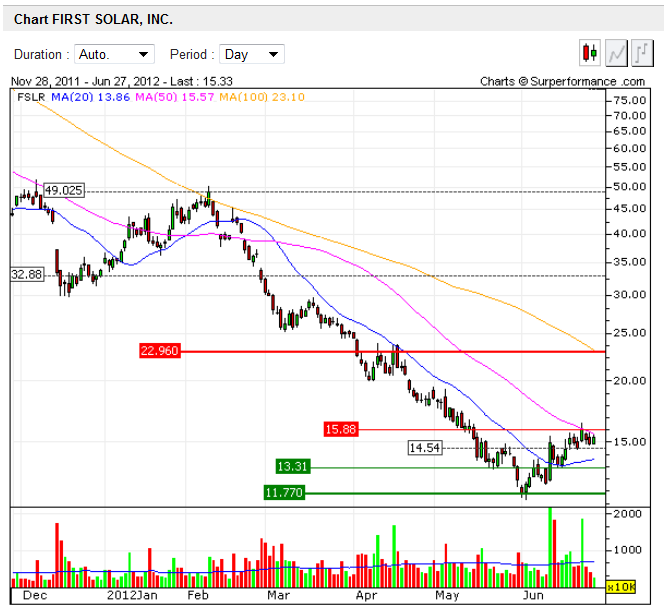Viewport: 664px width, 614px height.
Task: Click the FSLR ticker label in legend
Action: click(31, 96)
